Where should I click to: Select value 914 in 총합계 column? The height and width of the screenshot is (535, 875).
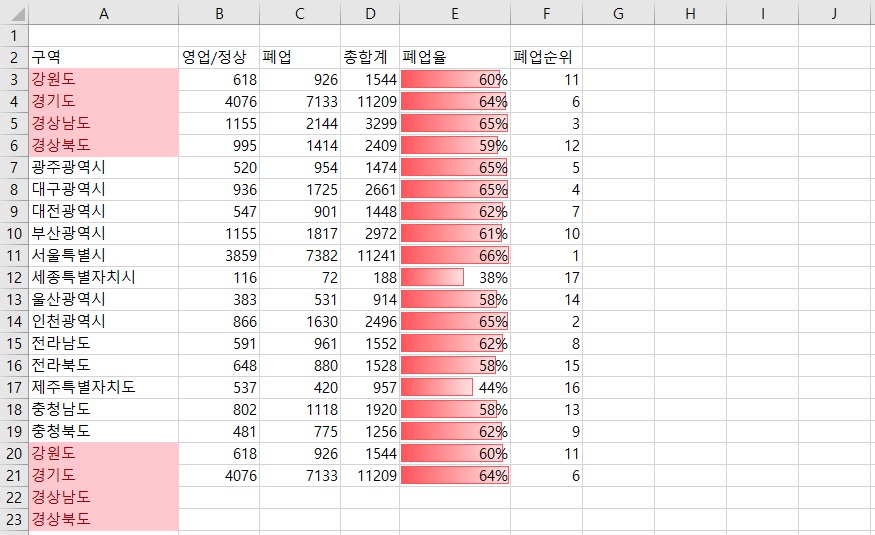tap(370, 300)
